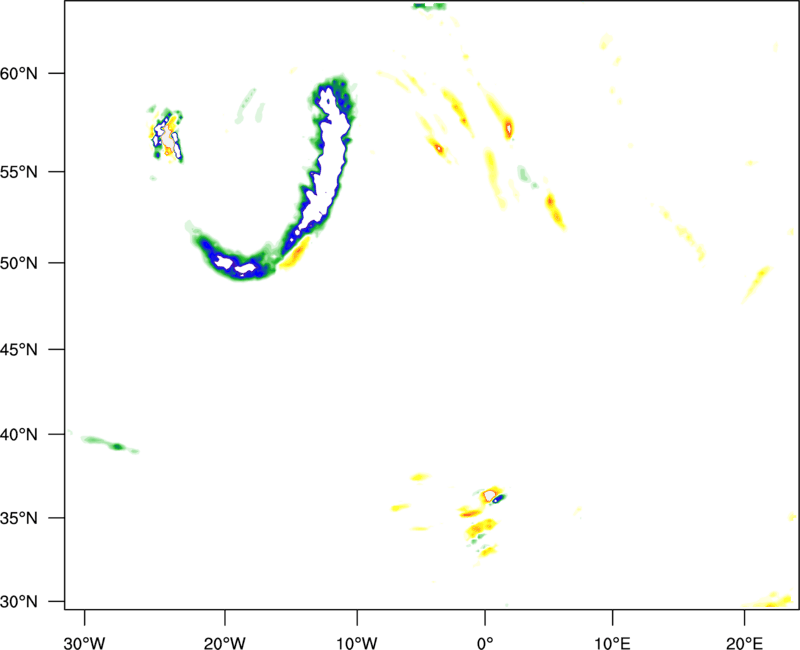Click the 40°N latitude label

(x=19, y=435)
